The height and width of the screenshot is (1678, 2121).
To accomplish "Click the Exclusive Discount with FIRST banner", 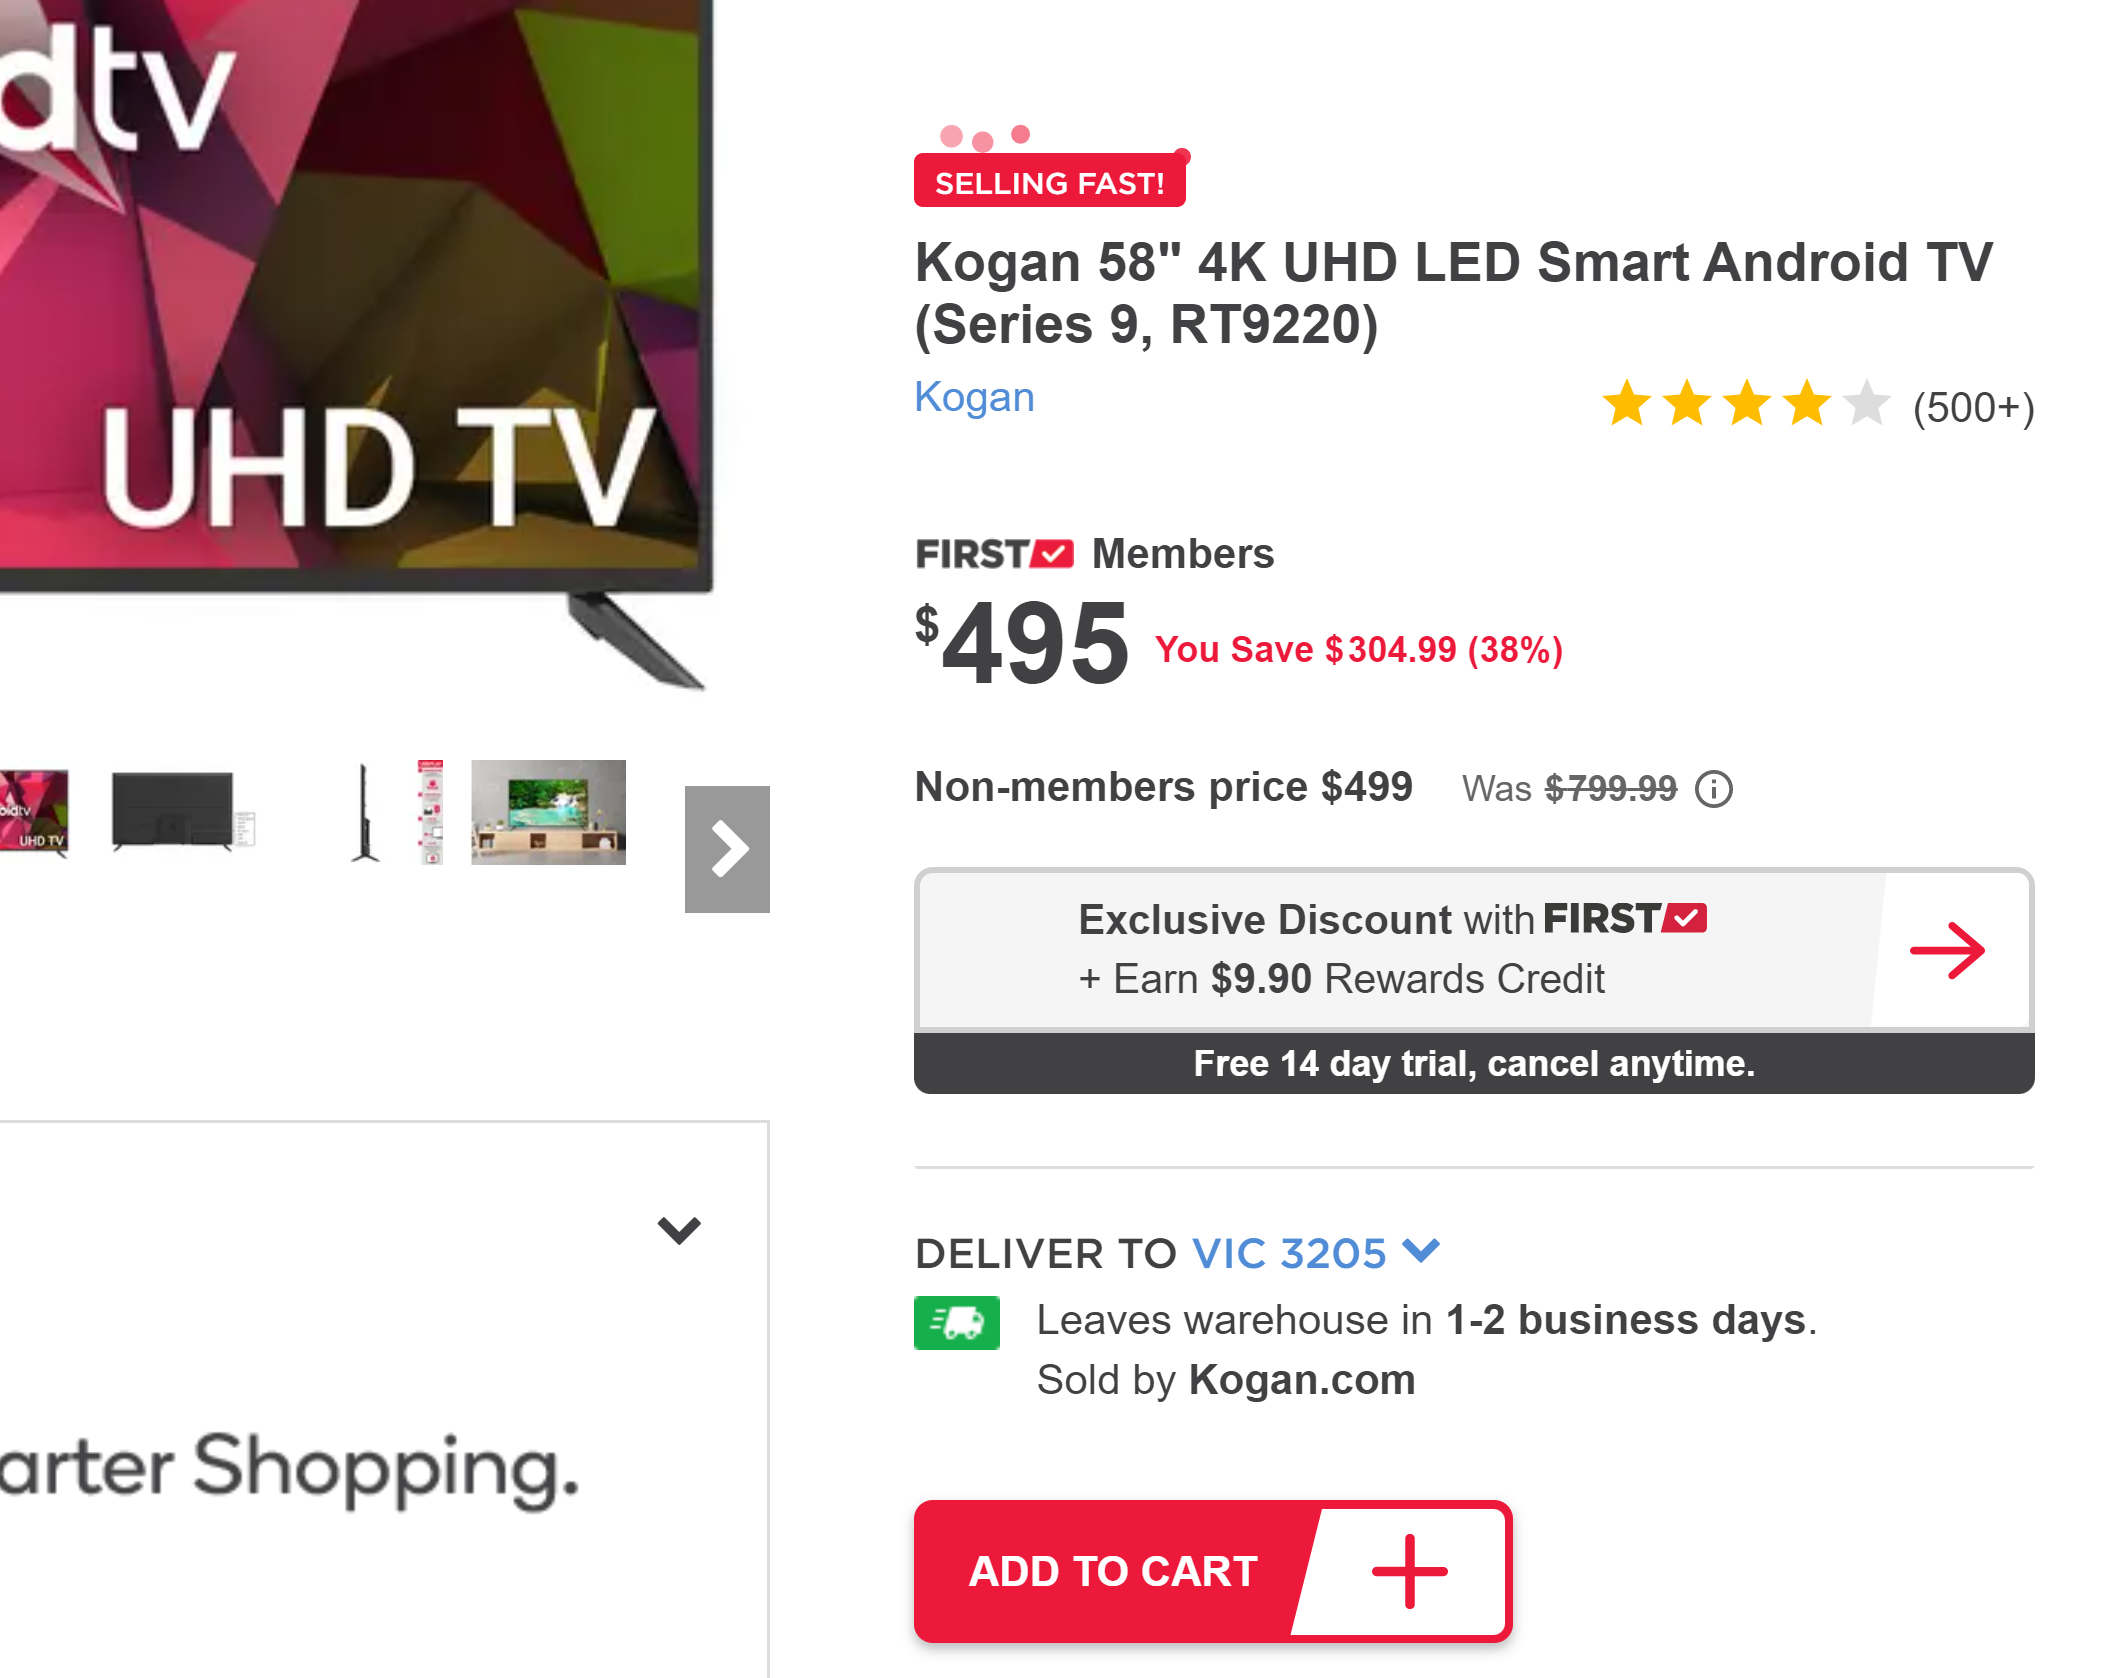I will point(1390,948).
